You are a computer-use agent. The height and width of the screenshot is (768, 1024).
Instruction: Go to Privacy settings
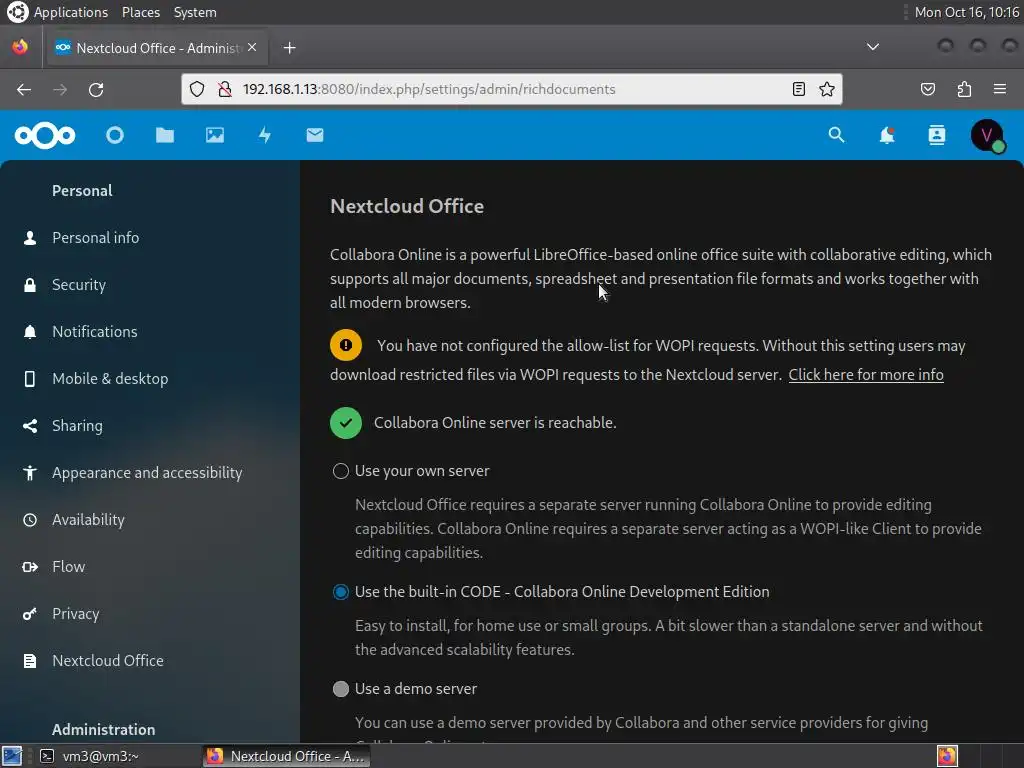pos(76,614)
